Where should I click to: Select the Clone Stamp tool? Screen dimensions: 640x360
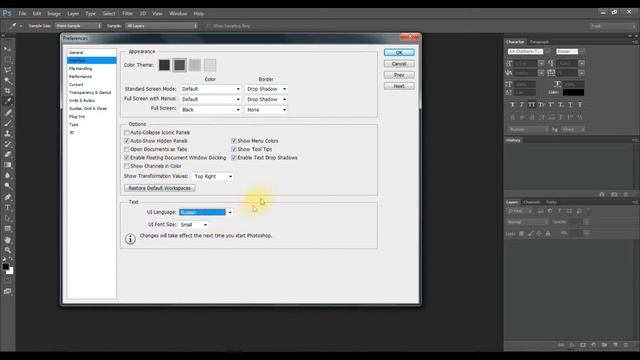8,133
